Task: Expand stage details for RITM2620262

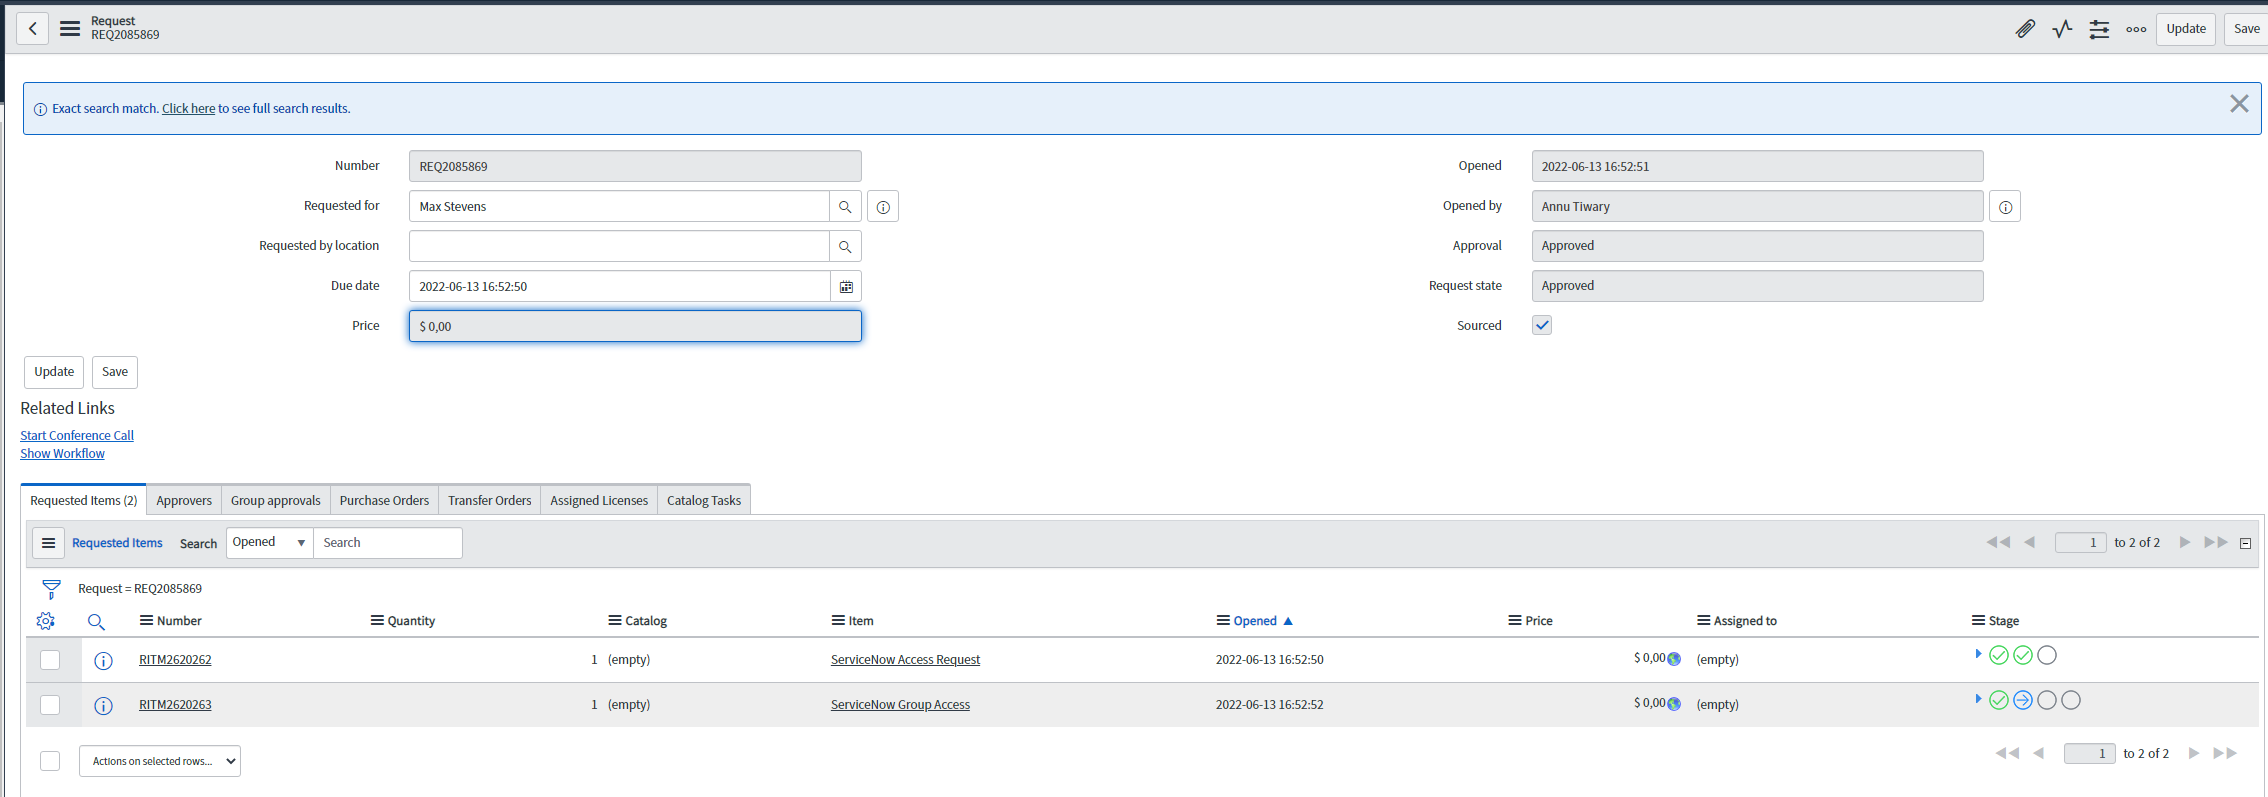Action: (x=1978, y=654)
